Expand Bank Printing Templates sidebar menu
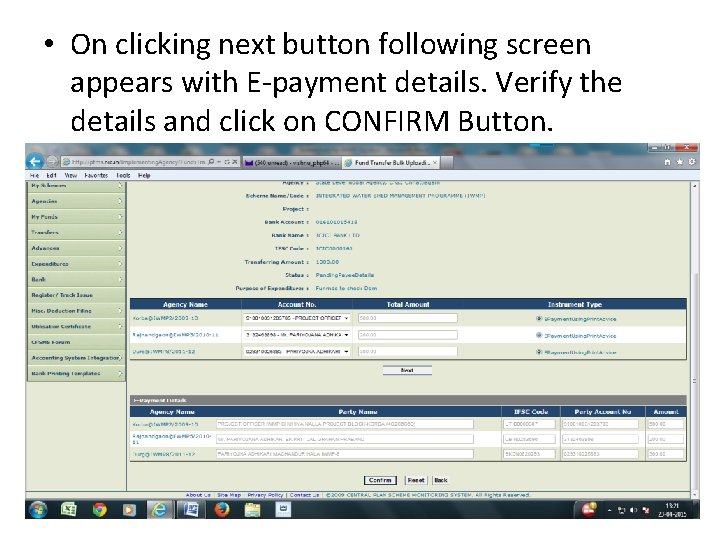720x540 pixels. (x=76, y=373)
